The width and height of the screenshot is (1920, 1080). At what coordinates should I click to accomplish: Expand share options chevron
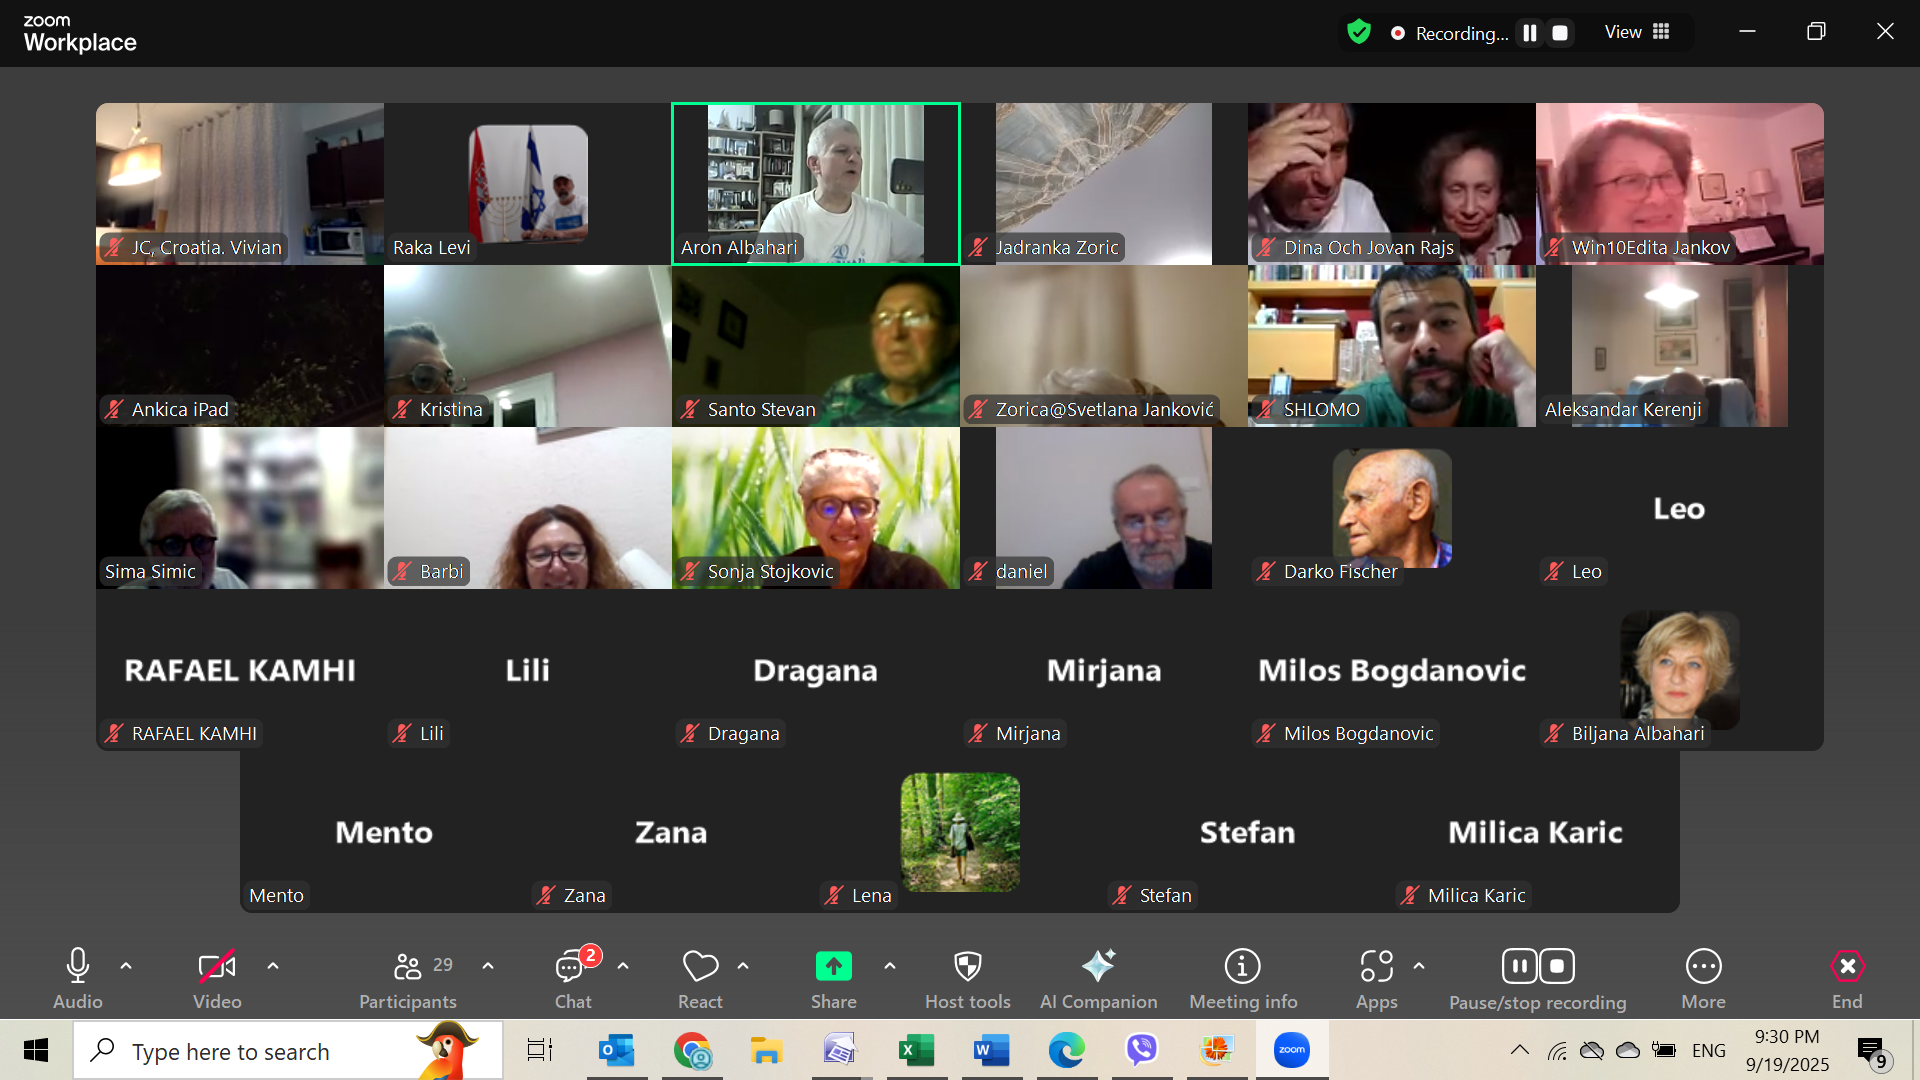(x=890, y=966)
